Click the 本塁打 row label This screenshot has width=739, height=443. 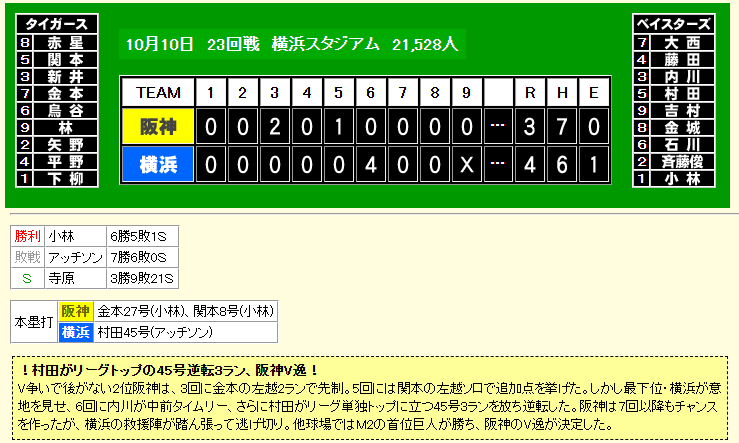(33, 322)
